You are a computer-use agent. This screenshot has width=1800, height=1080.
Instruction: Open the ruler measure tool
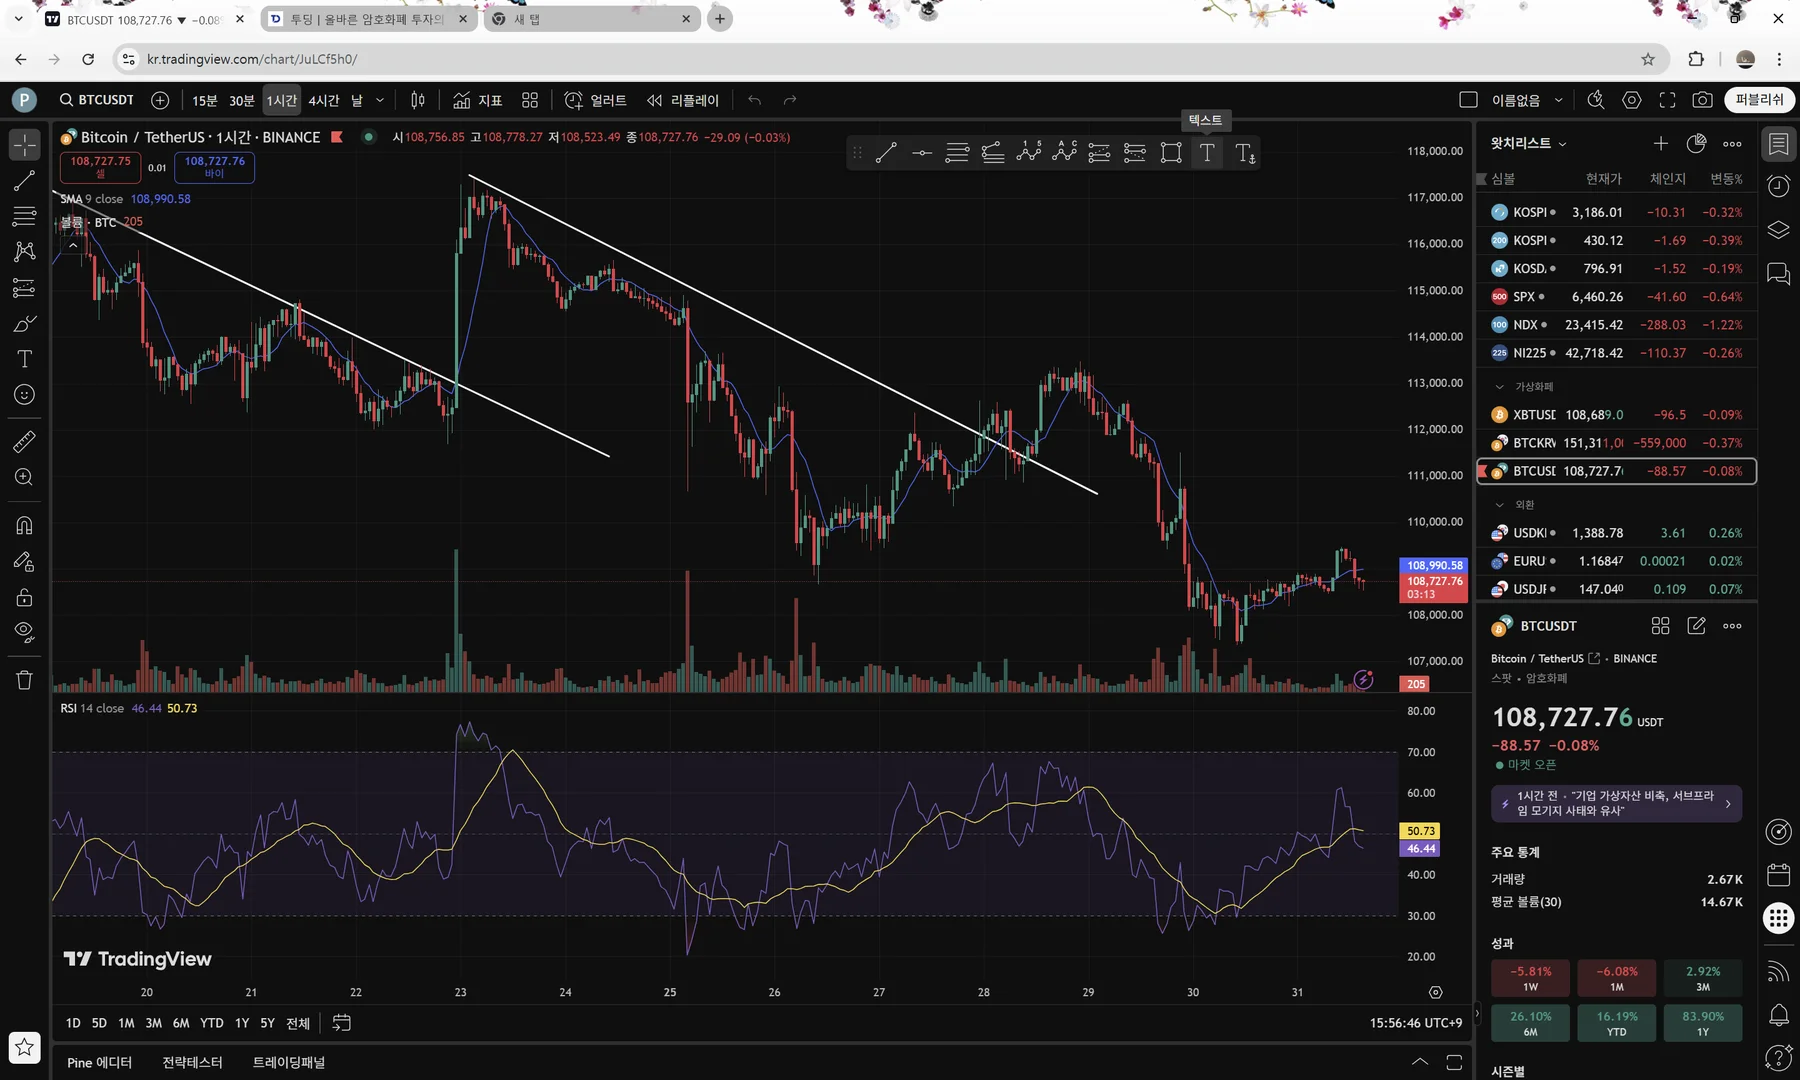24,441
